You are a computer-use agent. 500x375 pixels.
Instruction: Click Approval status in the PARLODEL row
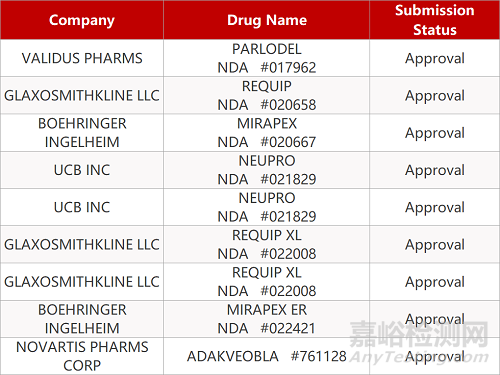coord(435,58)
